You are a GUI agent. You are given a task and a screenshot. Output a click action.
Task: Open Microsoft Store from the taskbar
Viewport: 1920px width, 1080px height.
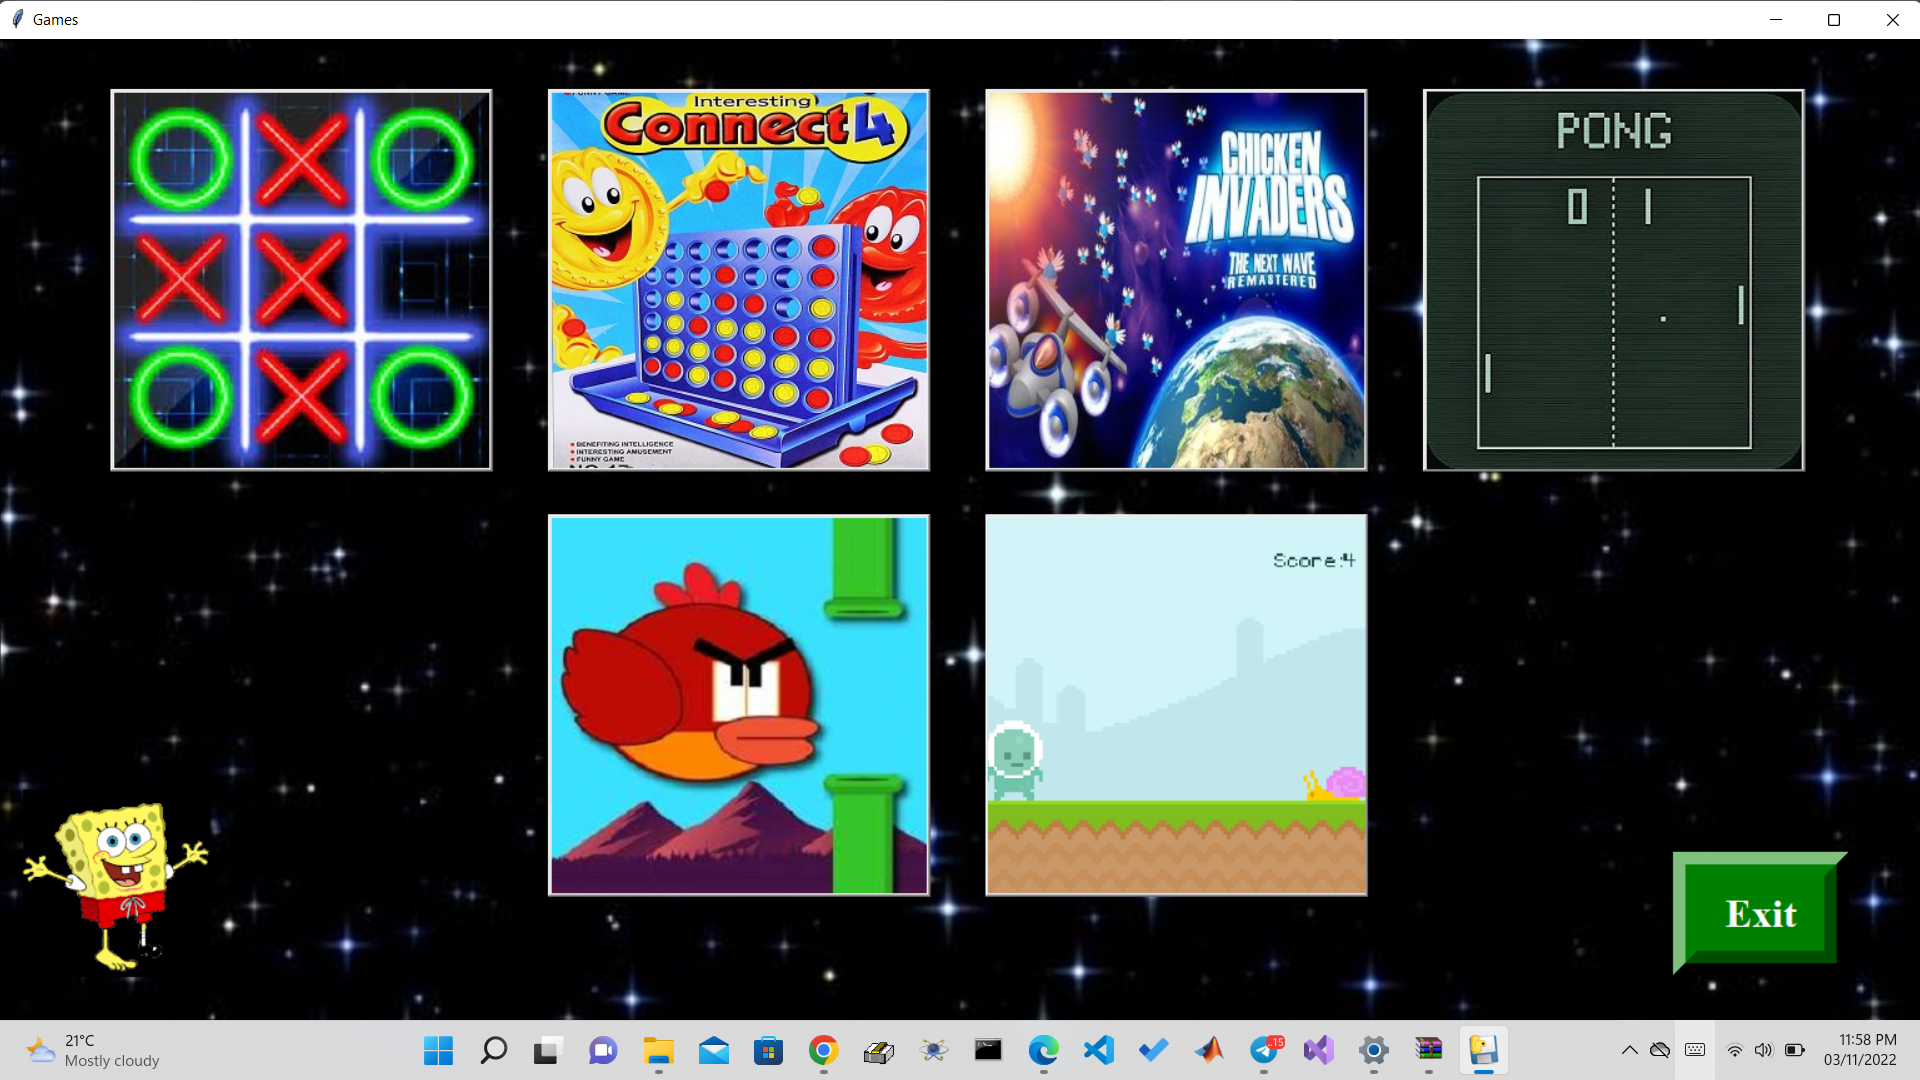pyautogui.click(x=768, y=1050)
